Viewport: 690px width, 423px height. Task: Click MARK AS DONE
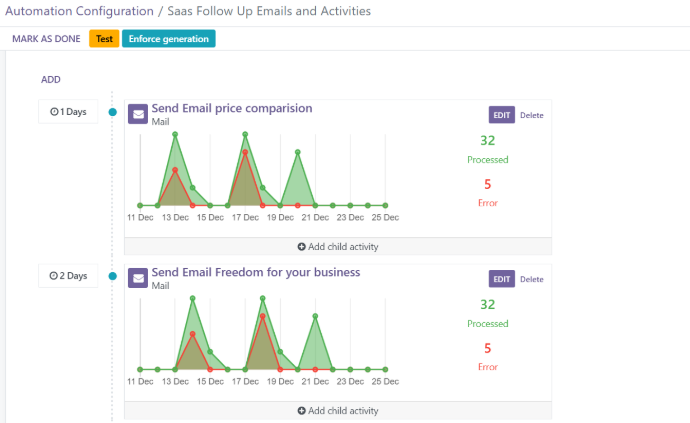47,39
